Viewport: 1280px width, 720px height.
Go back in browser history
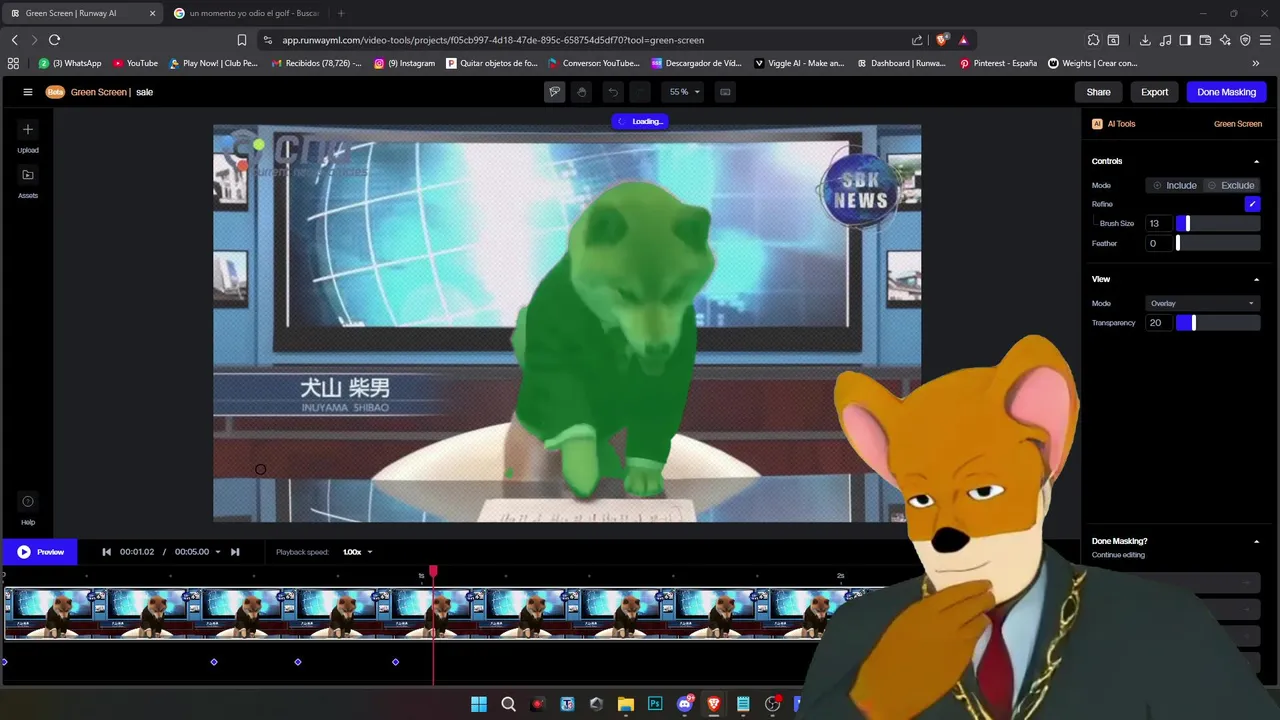point(14,40)
